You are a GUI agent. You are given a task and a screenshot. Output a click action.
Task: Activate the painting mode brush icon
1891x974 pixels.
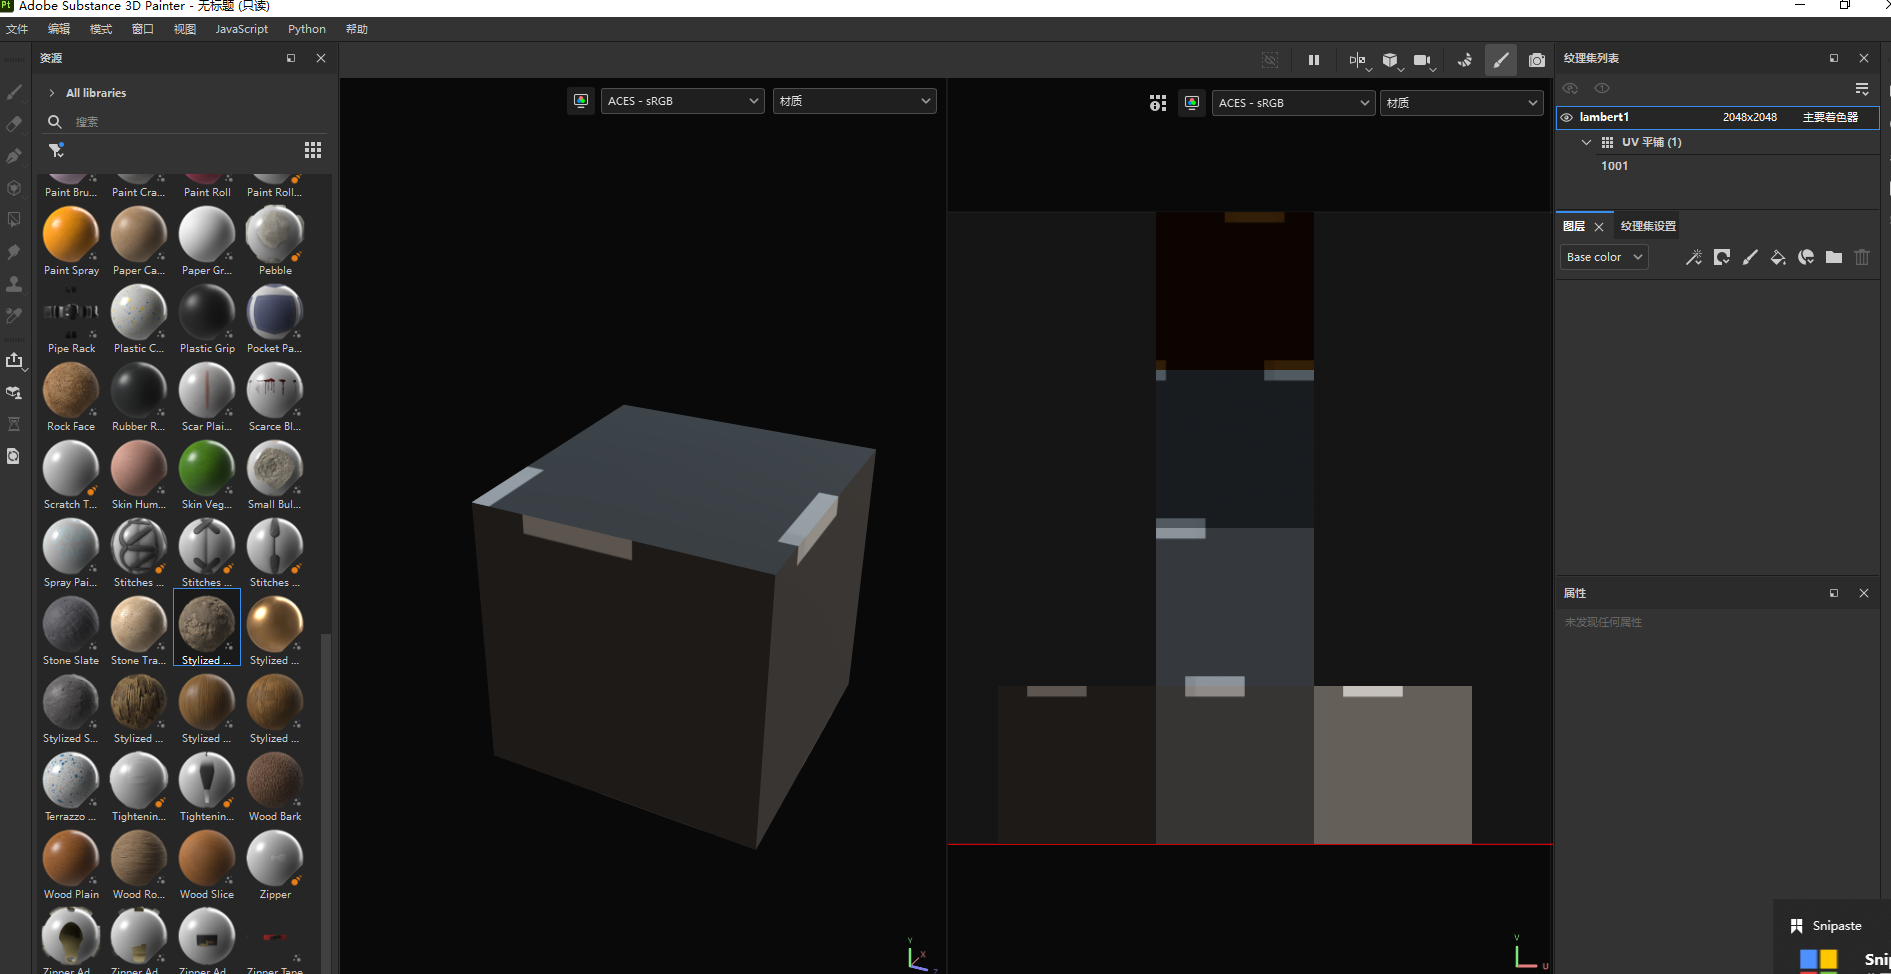tap(1501, 60)
